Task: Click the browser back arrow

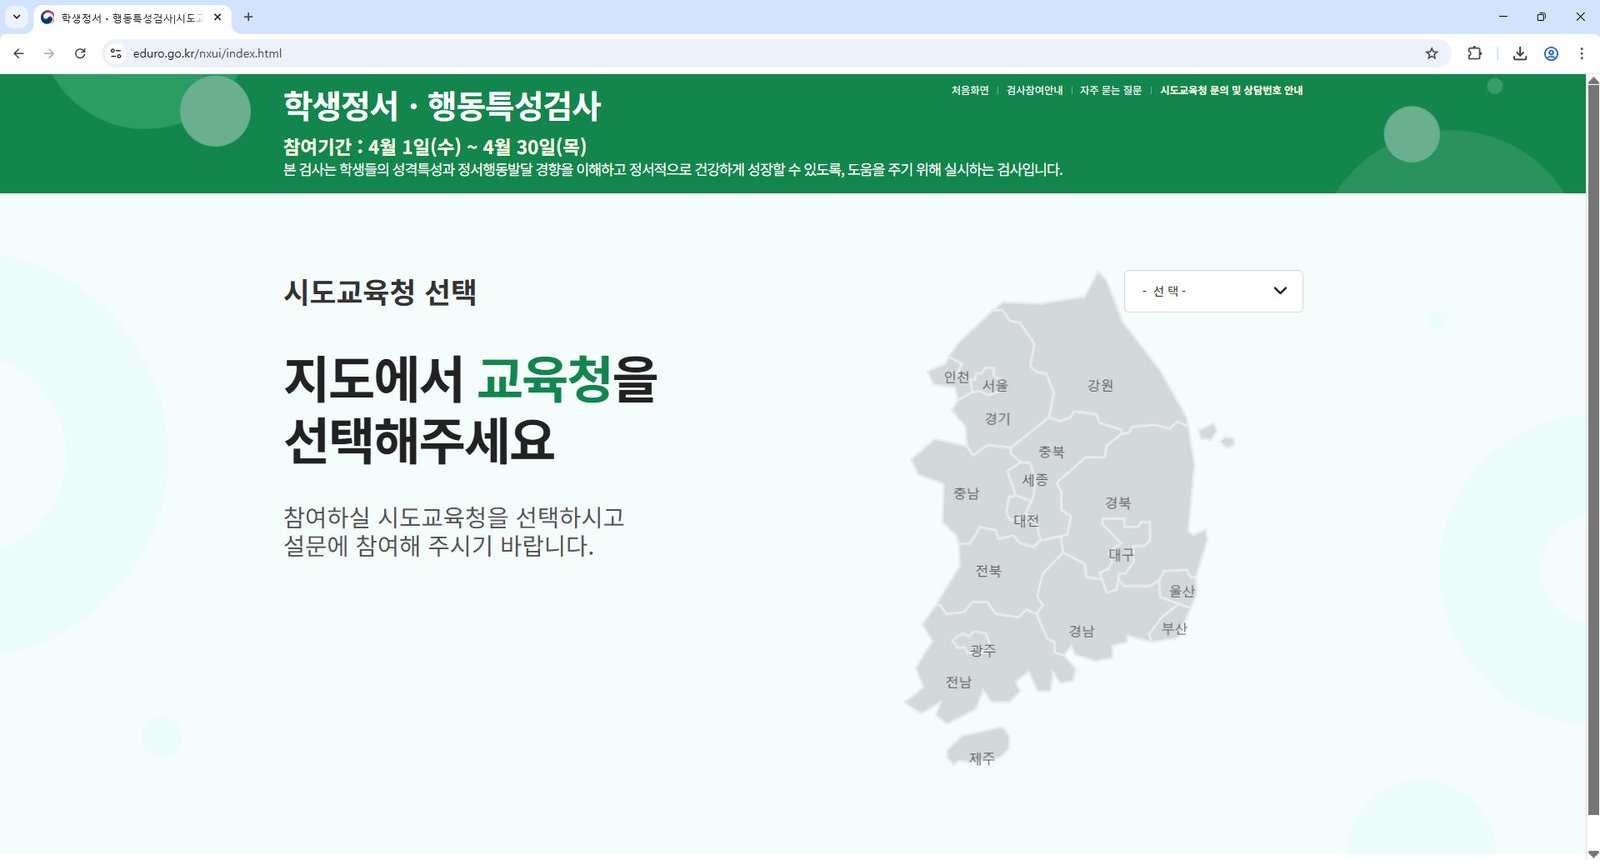Action: 19,54
